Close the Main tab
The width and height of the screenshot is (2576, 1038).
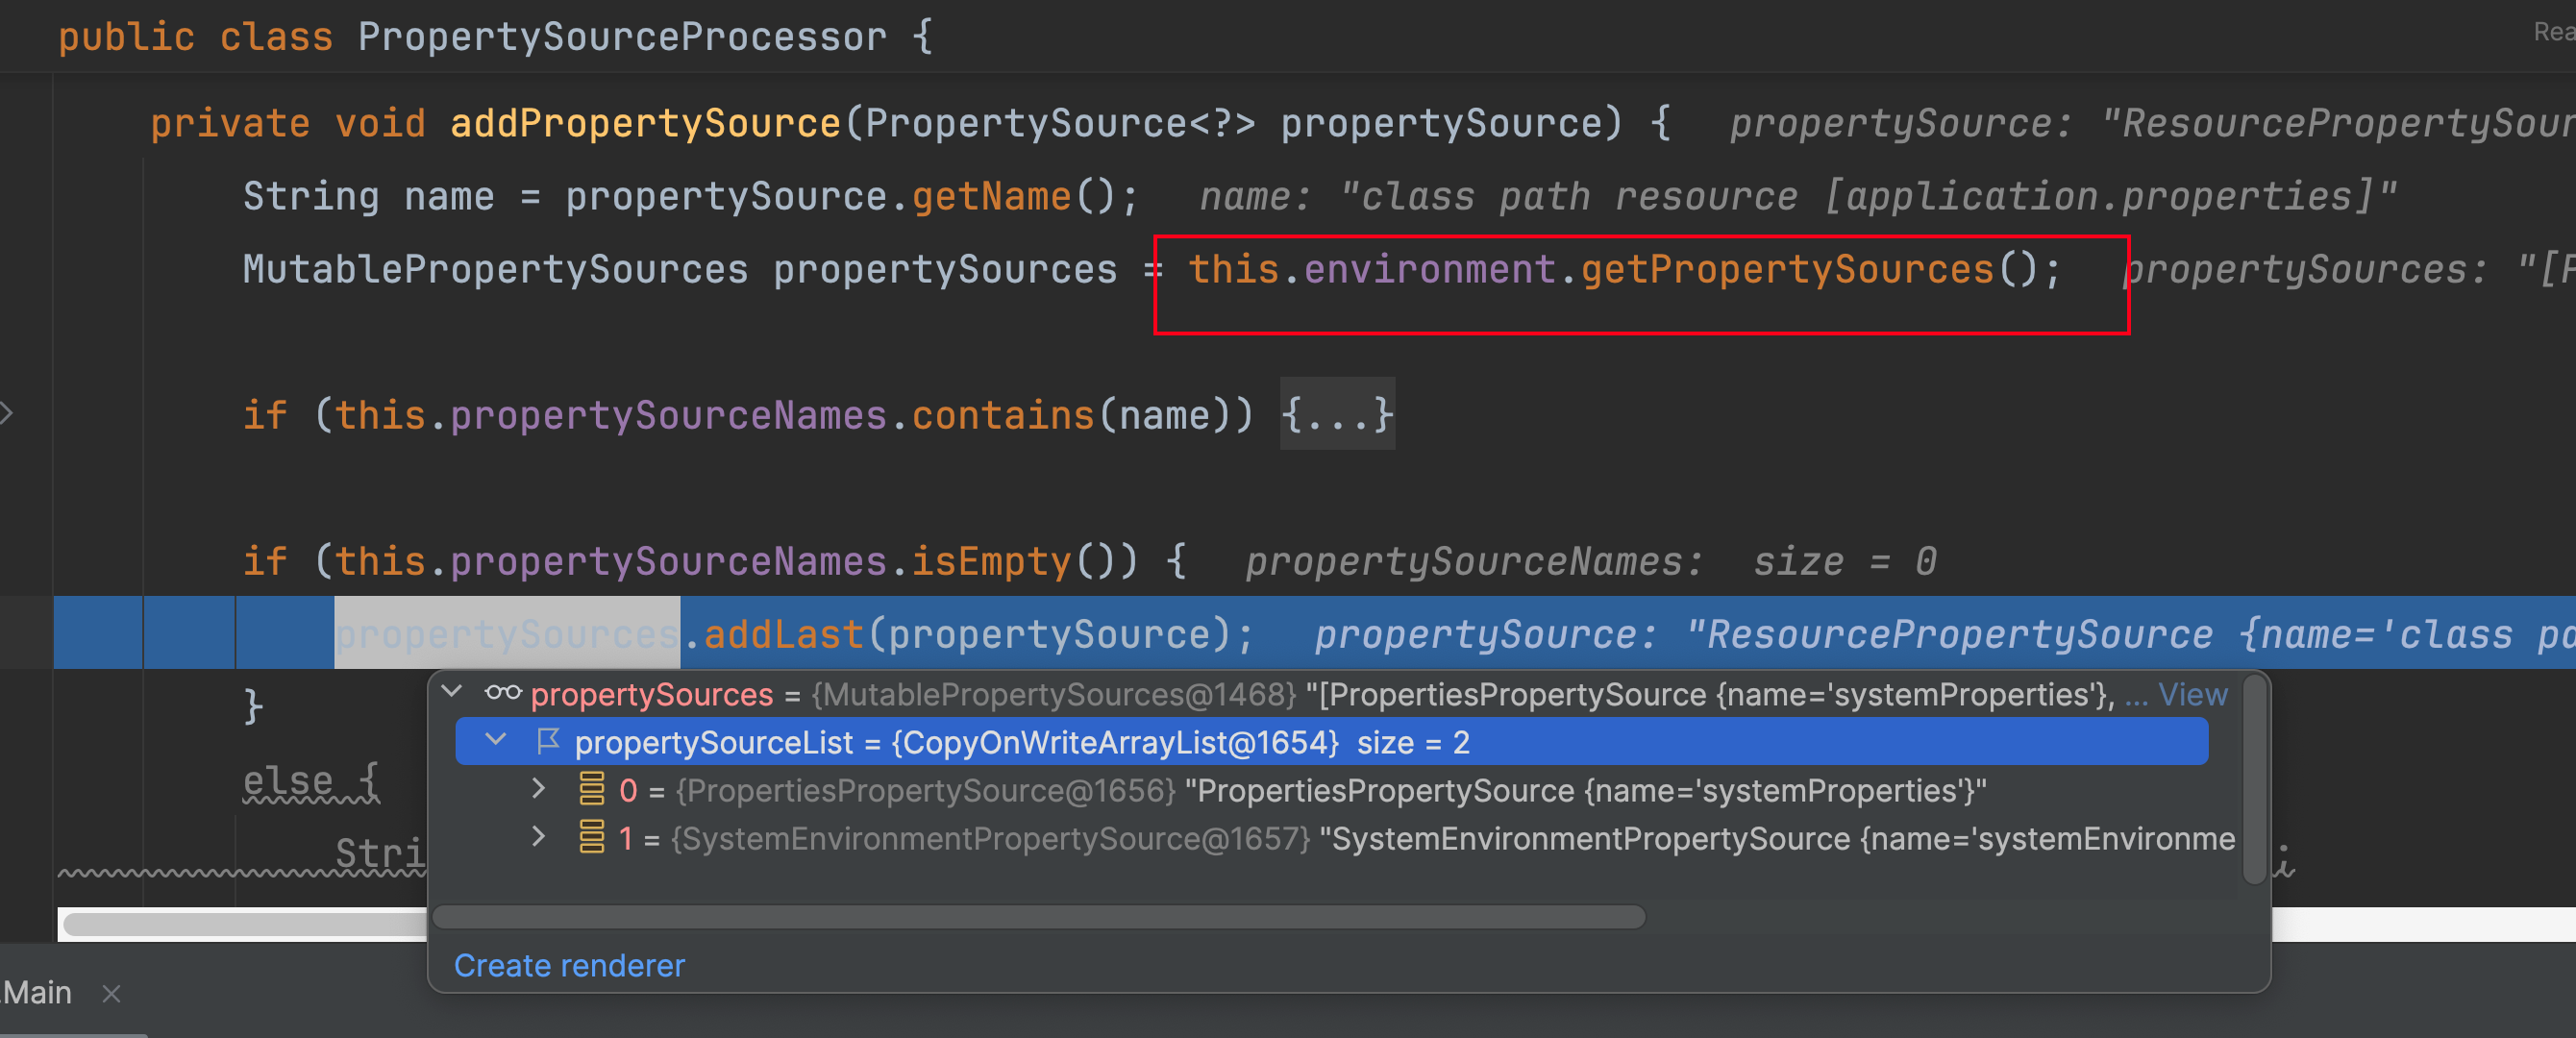pos(111,994)
